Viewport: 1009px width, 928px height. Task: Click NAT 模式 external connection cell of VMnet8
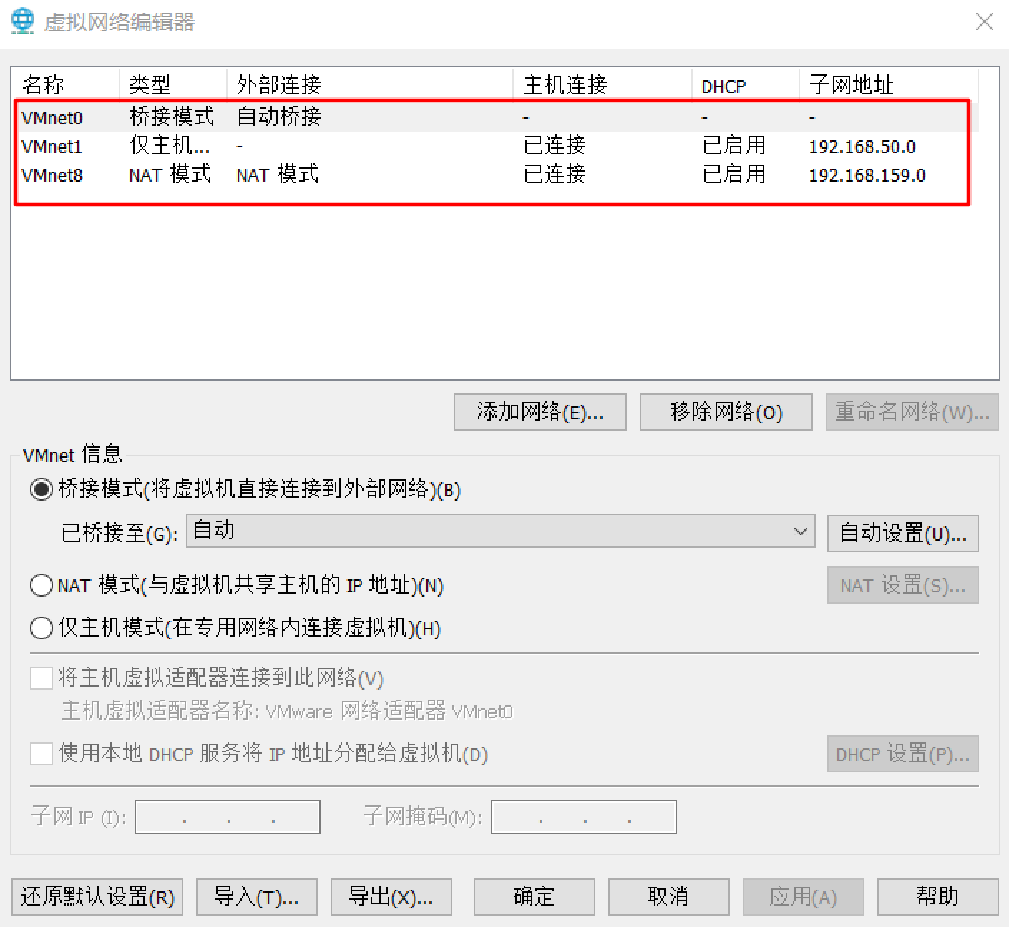[x=277, y=174]
